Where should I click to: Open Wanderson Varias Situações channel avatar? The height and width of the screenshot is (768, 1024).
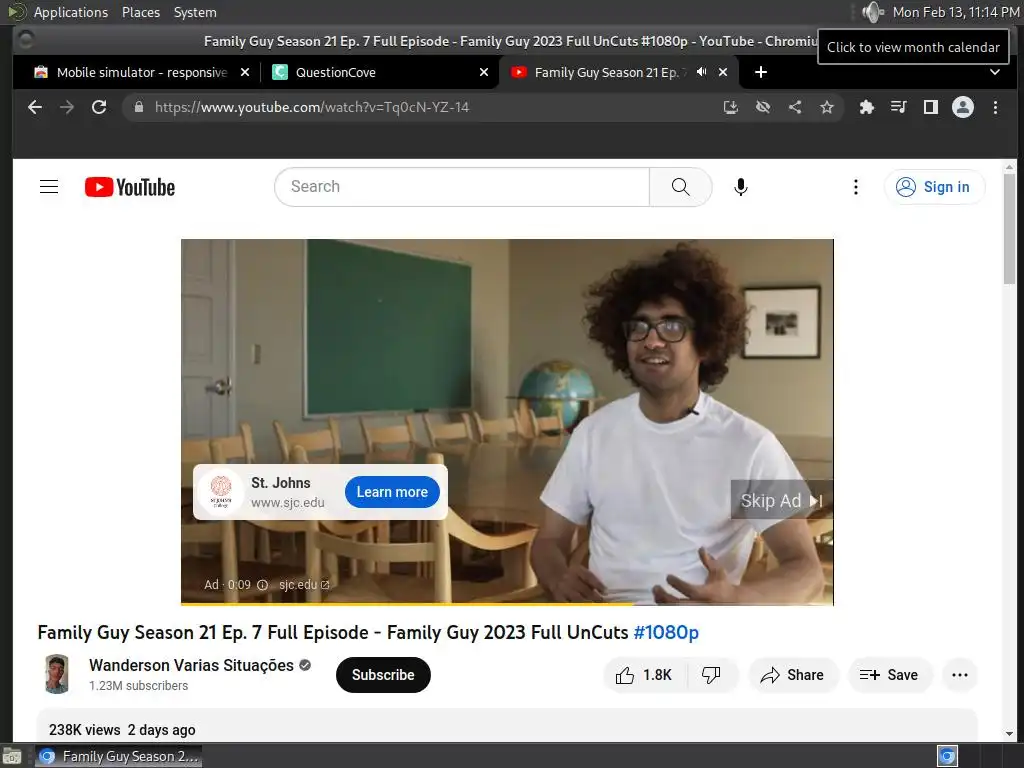point(57,674)
